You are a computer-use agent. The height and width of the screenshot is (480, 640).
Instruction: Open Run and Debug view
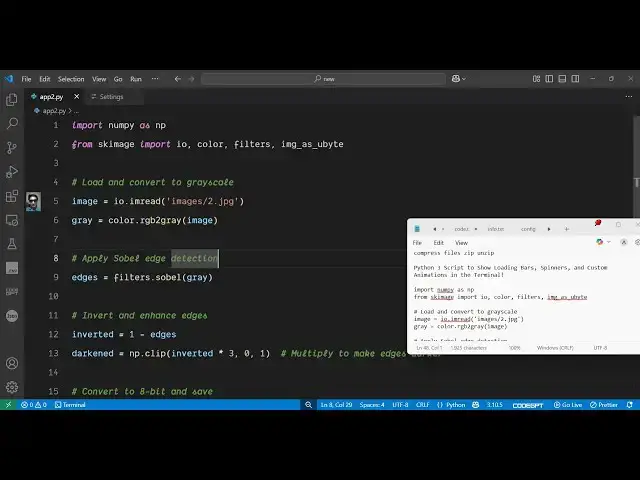pos(12,172)
